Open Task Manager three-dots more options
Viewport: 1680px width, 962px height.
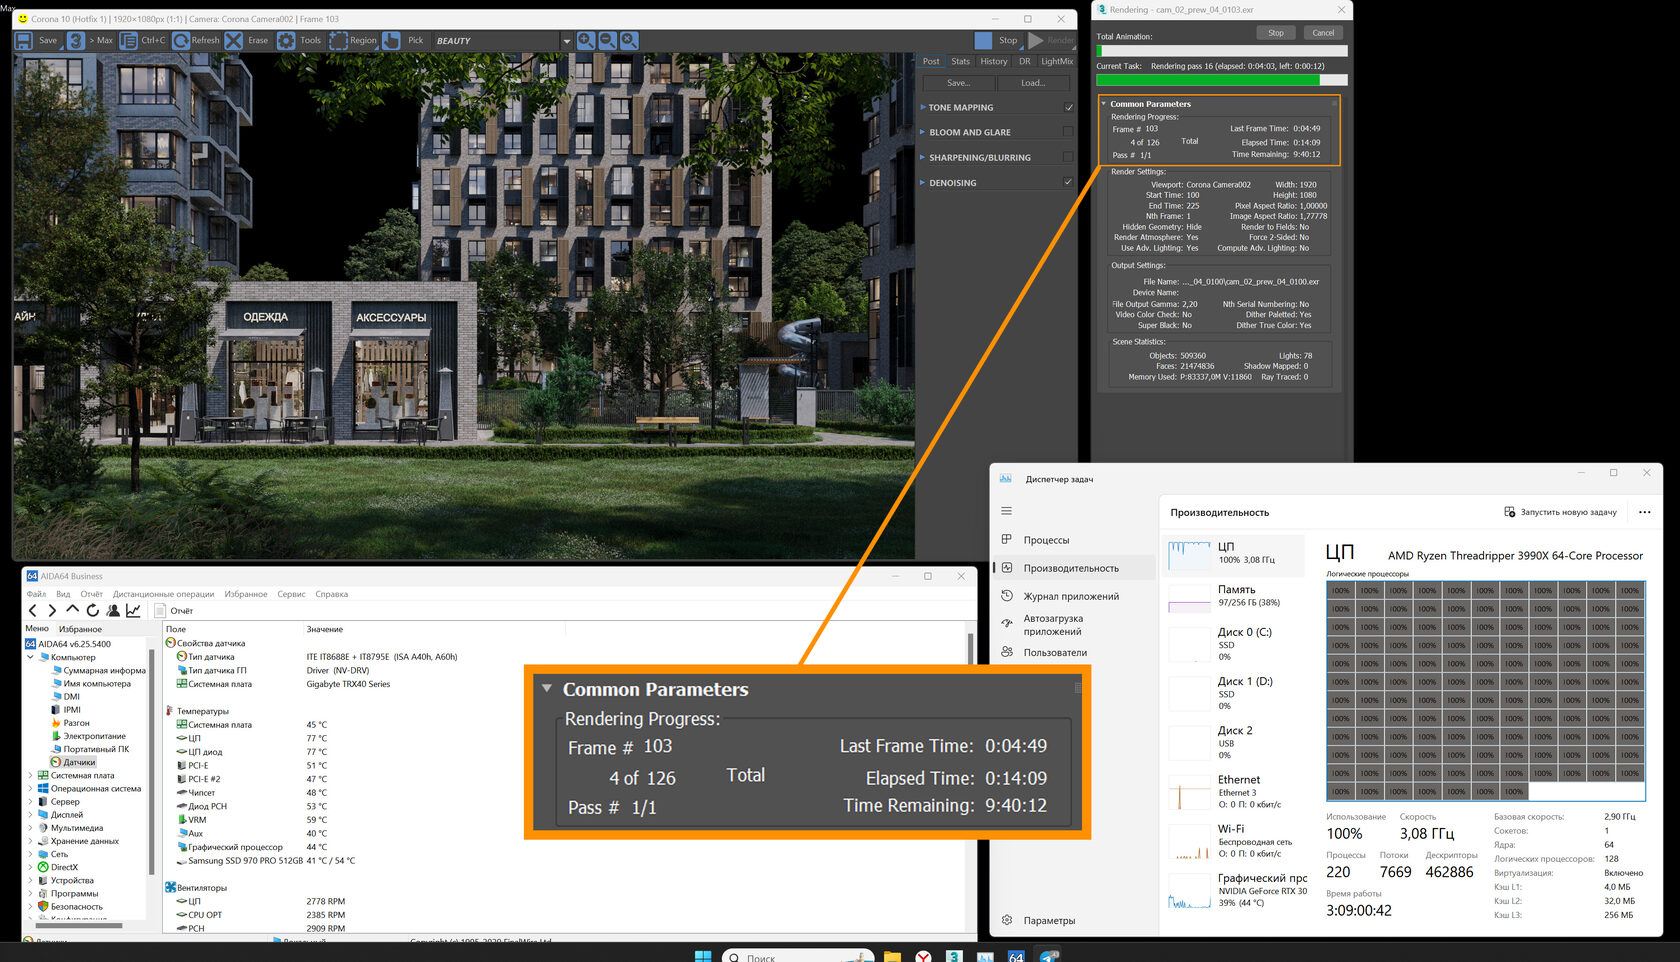click(x=1645, y=512)
